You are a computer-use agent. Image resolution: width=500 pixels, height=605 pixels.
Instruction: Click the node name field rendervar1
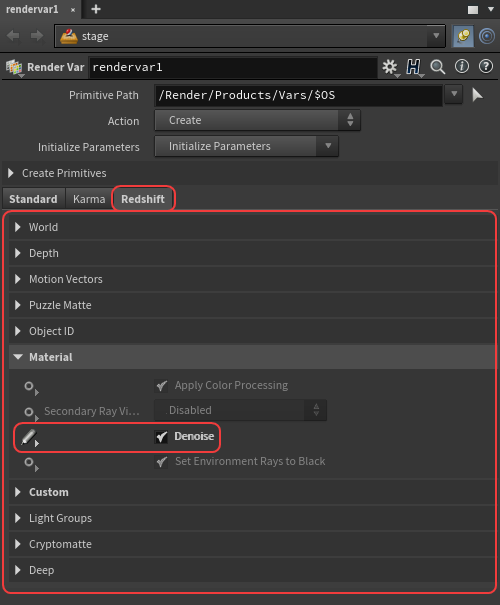click(233, 67)
